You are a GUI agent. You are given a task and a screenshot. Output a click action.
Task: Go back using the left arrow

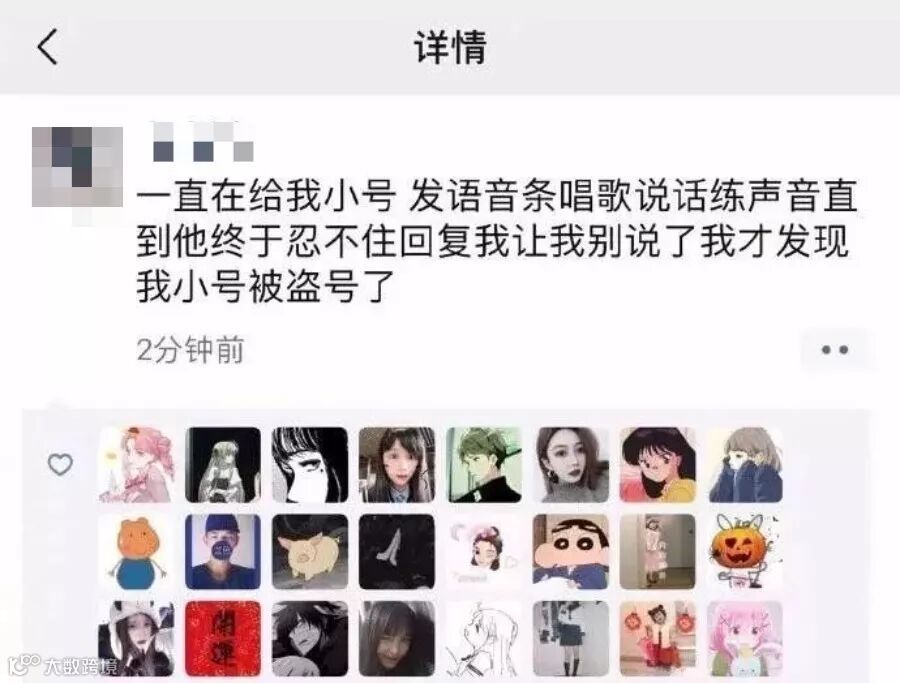[x=48, y=46]
